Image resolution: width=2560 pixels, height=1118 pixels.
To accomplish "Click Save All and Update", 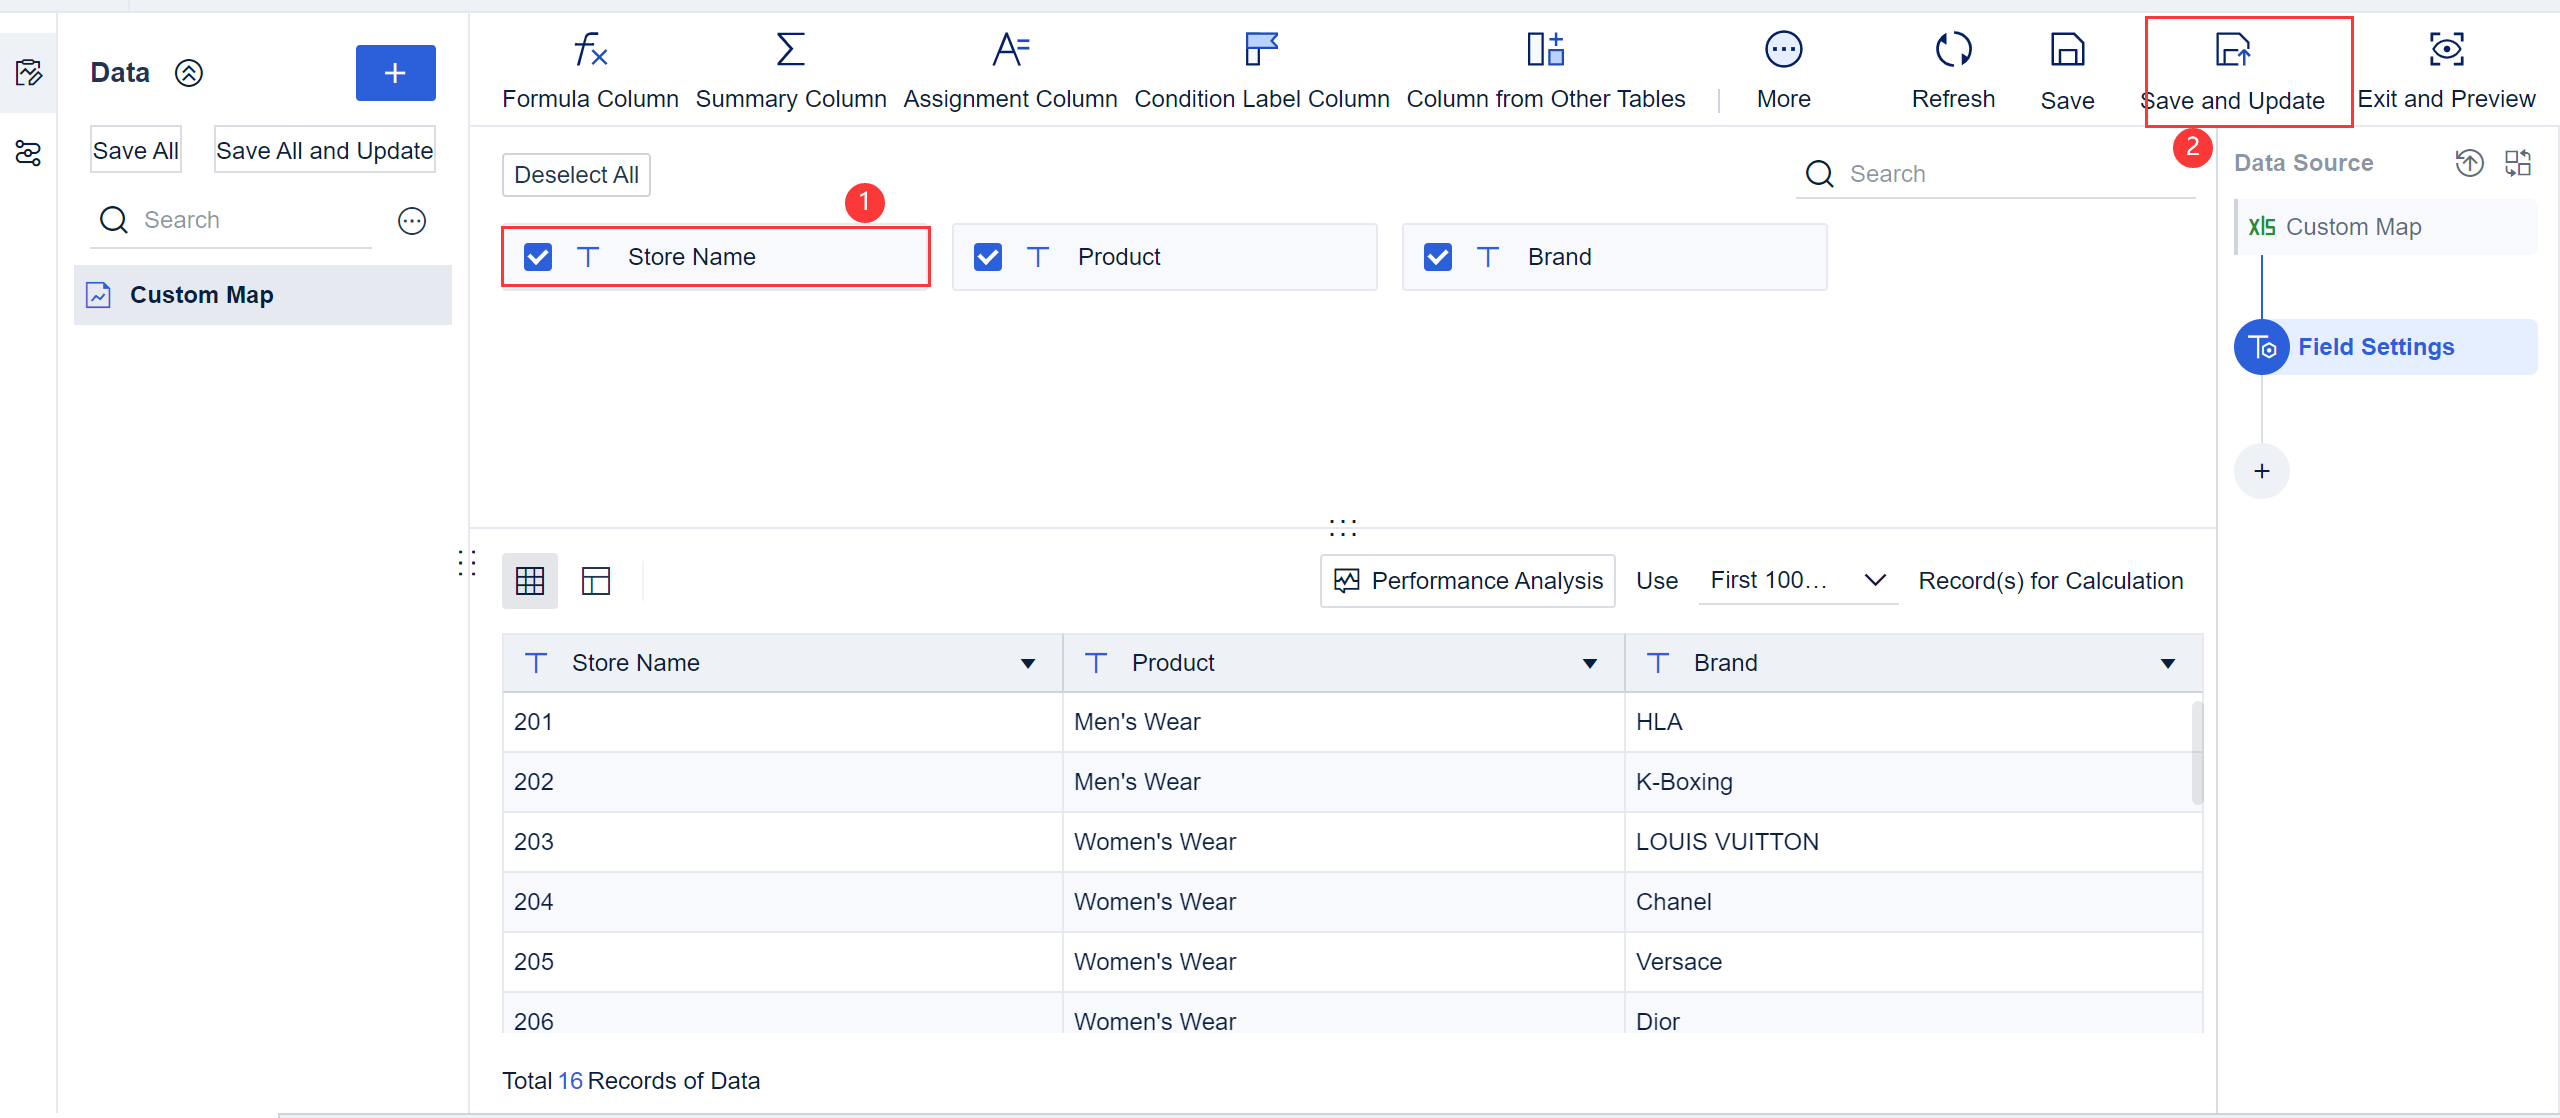I will pyautogui.click(x=324, y=149).
